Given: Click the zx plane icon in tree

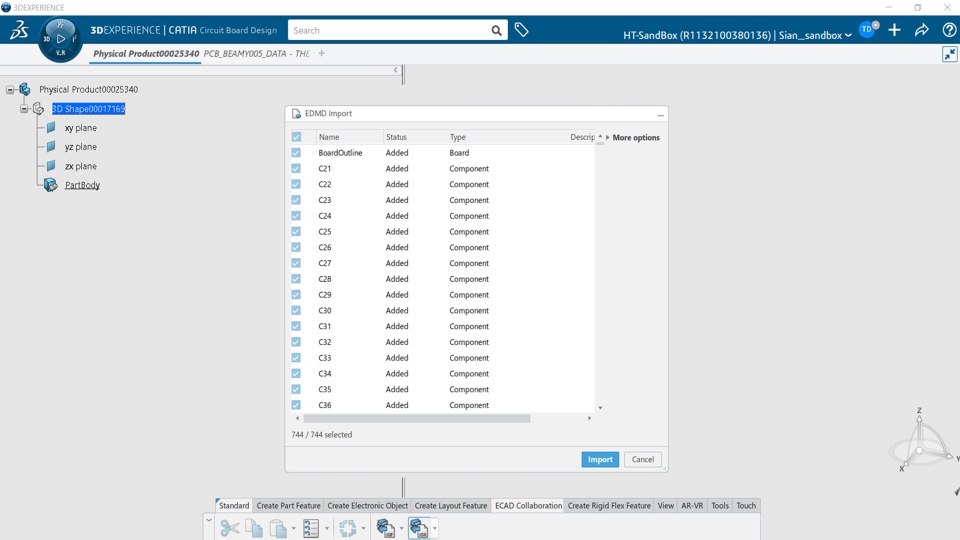Looking at the screenshot, I should [x=51, y=165].
